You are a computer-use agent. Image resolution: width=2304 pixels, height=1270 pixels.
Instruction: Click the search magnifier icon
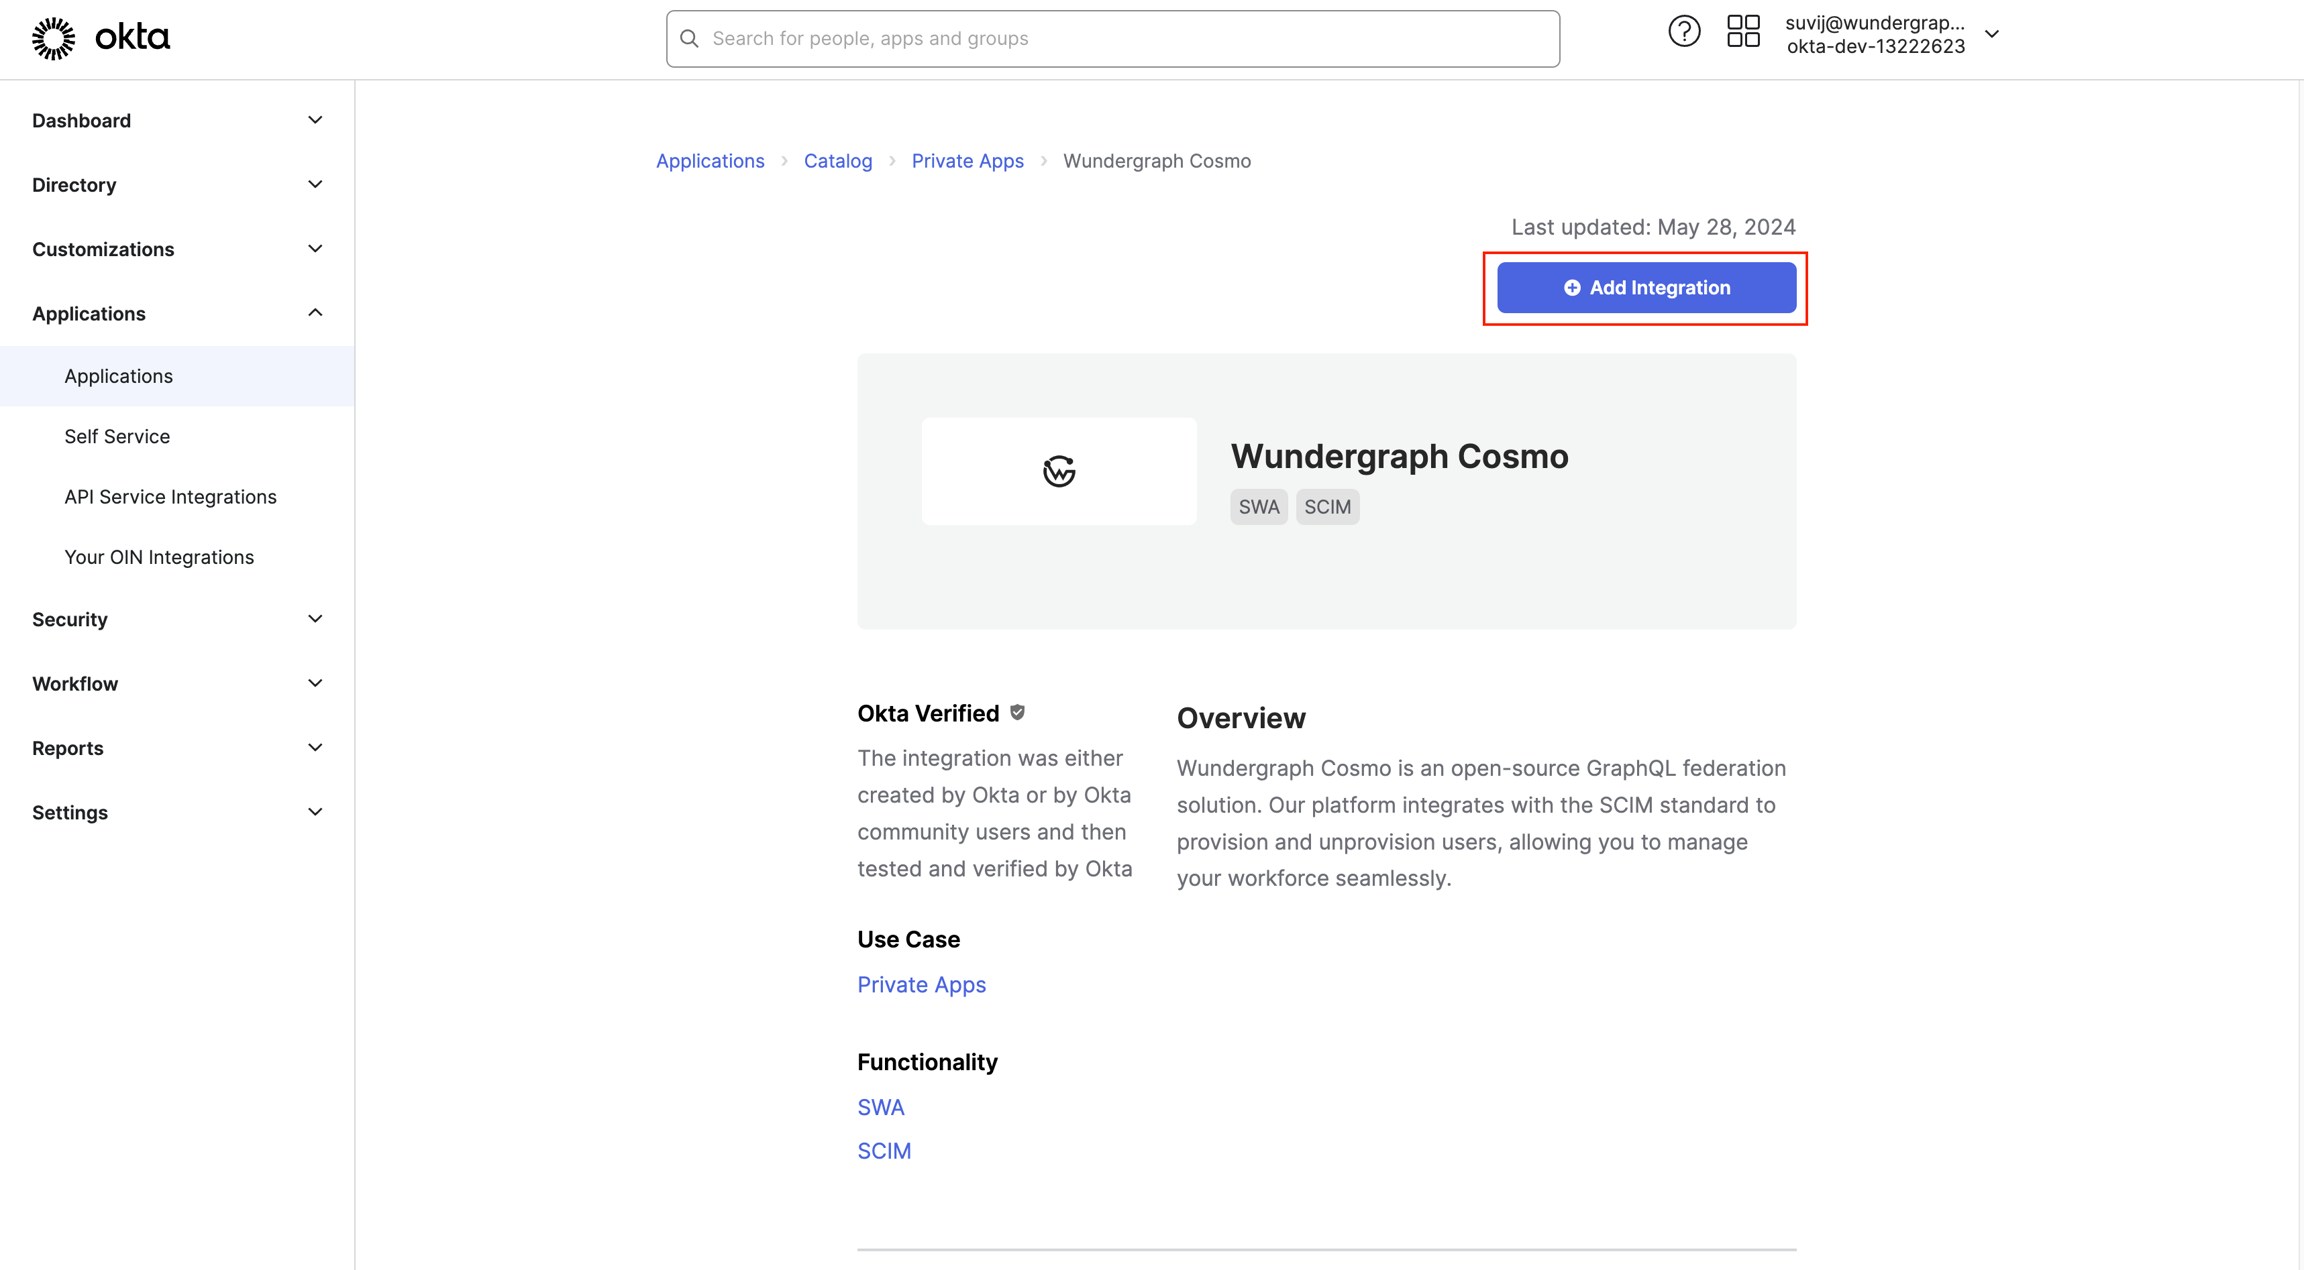pyautogui.click(x=690, y=38)
